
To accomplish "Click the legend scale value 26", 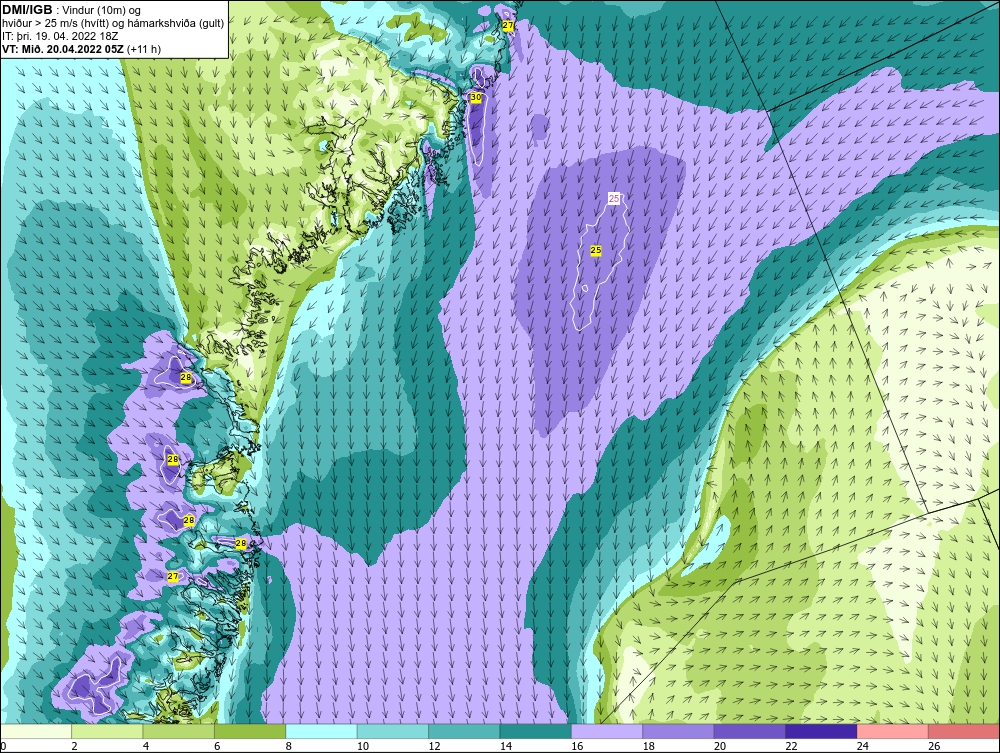I will point(934,746).
